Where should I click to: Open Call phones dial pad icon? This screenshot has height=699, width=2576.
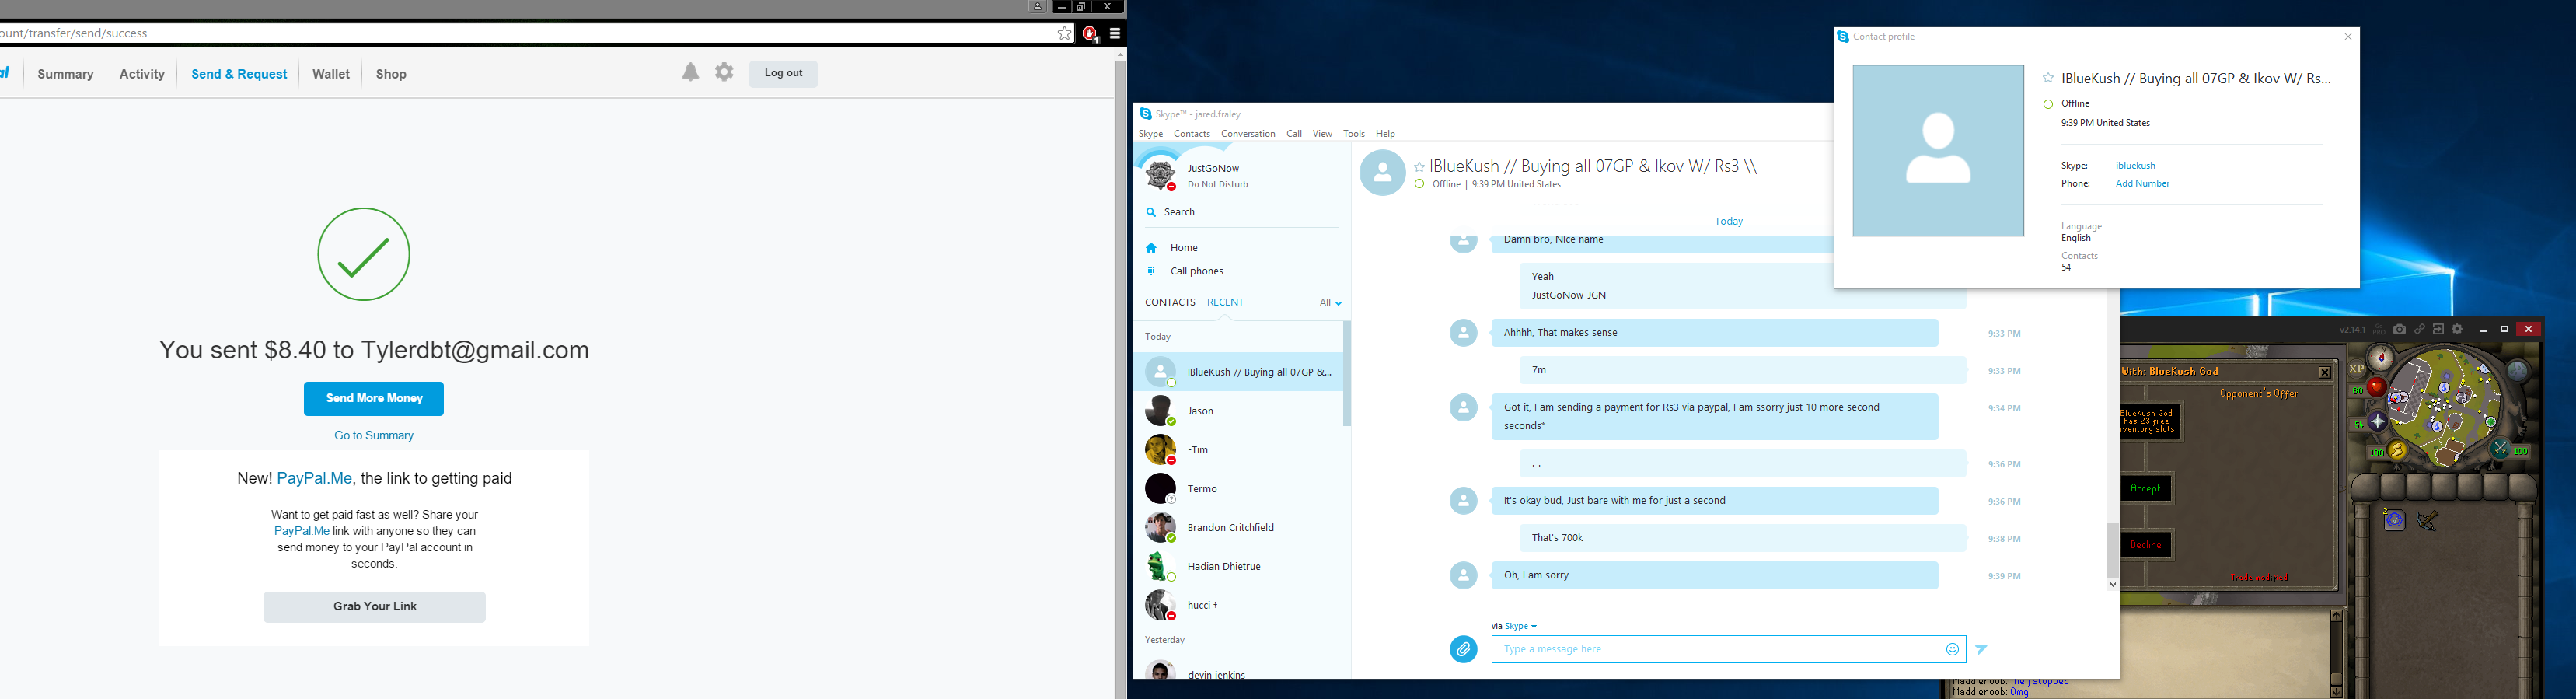(1151, 271)
